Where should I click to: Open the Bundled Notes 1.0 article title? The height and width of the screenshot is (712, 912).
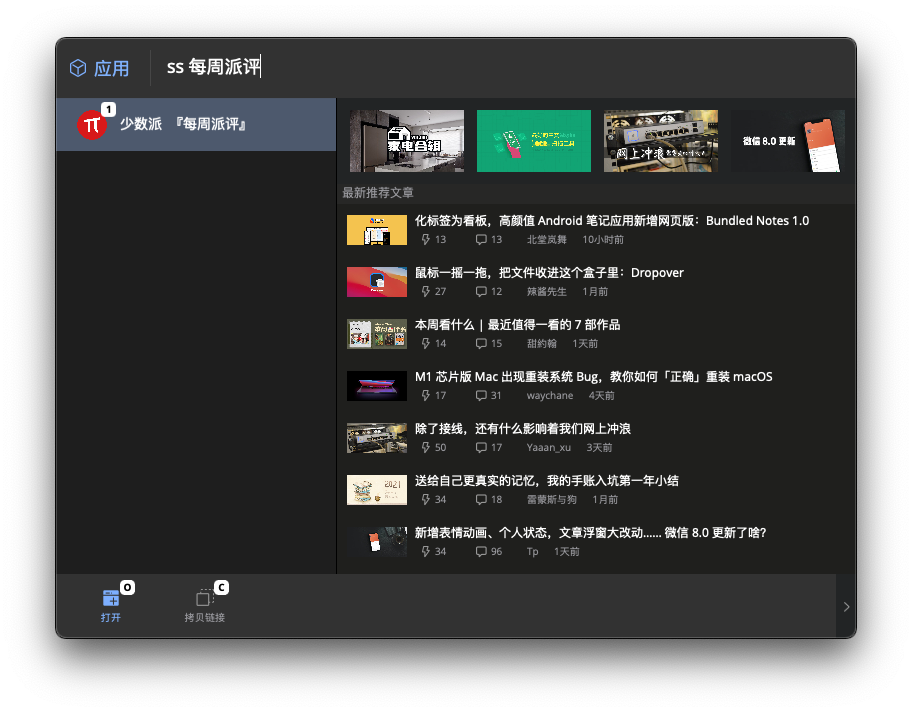(612, 220)
